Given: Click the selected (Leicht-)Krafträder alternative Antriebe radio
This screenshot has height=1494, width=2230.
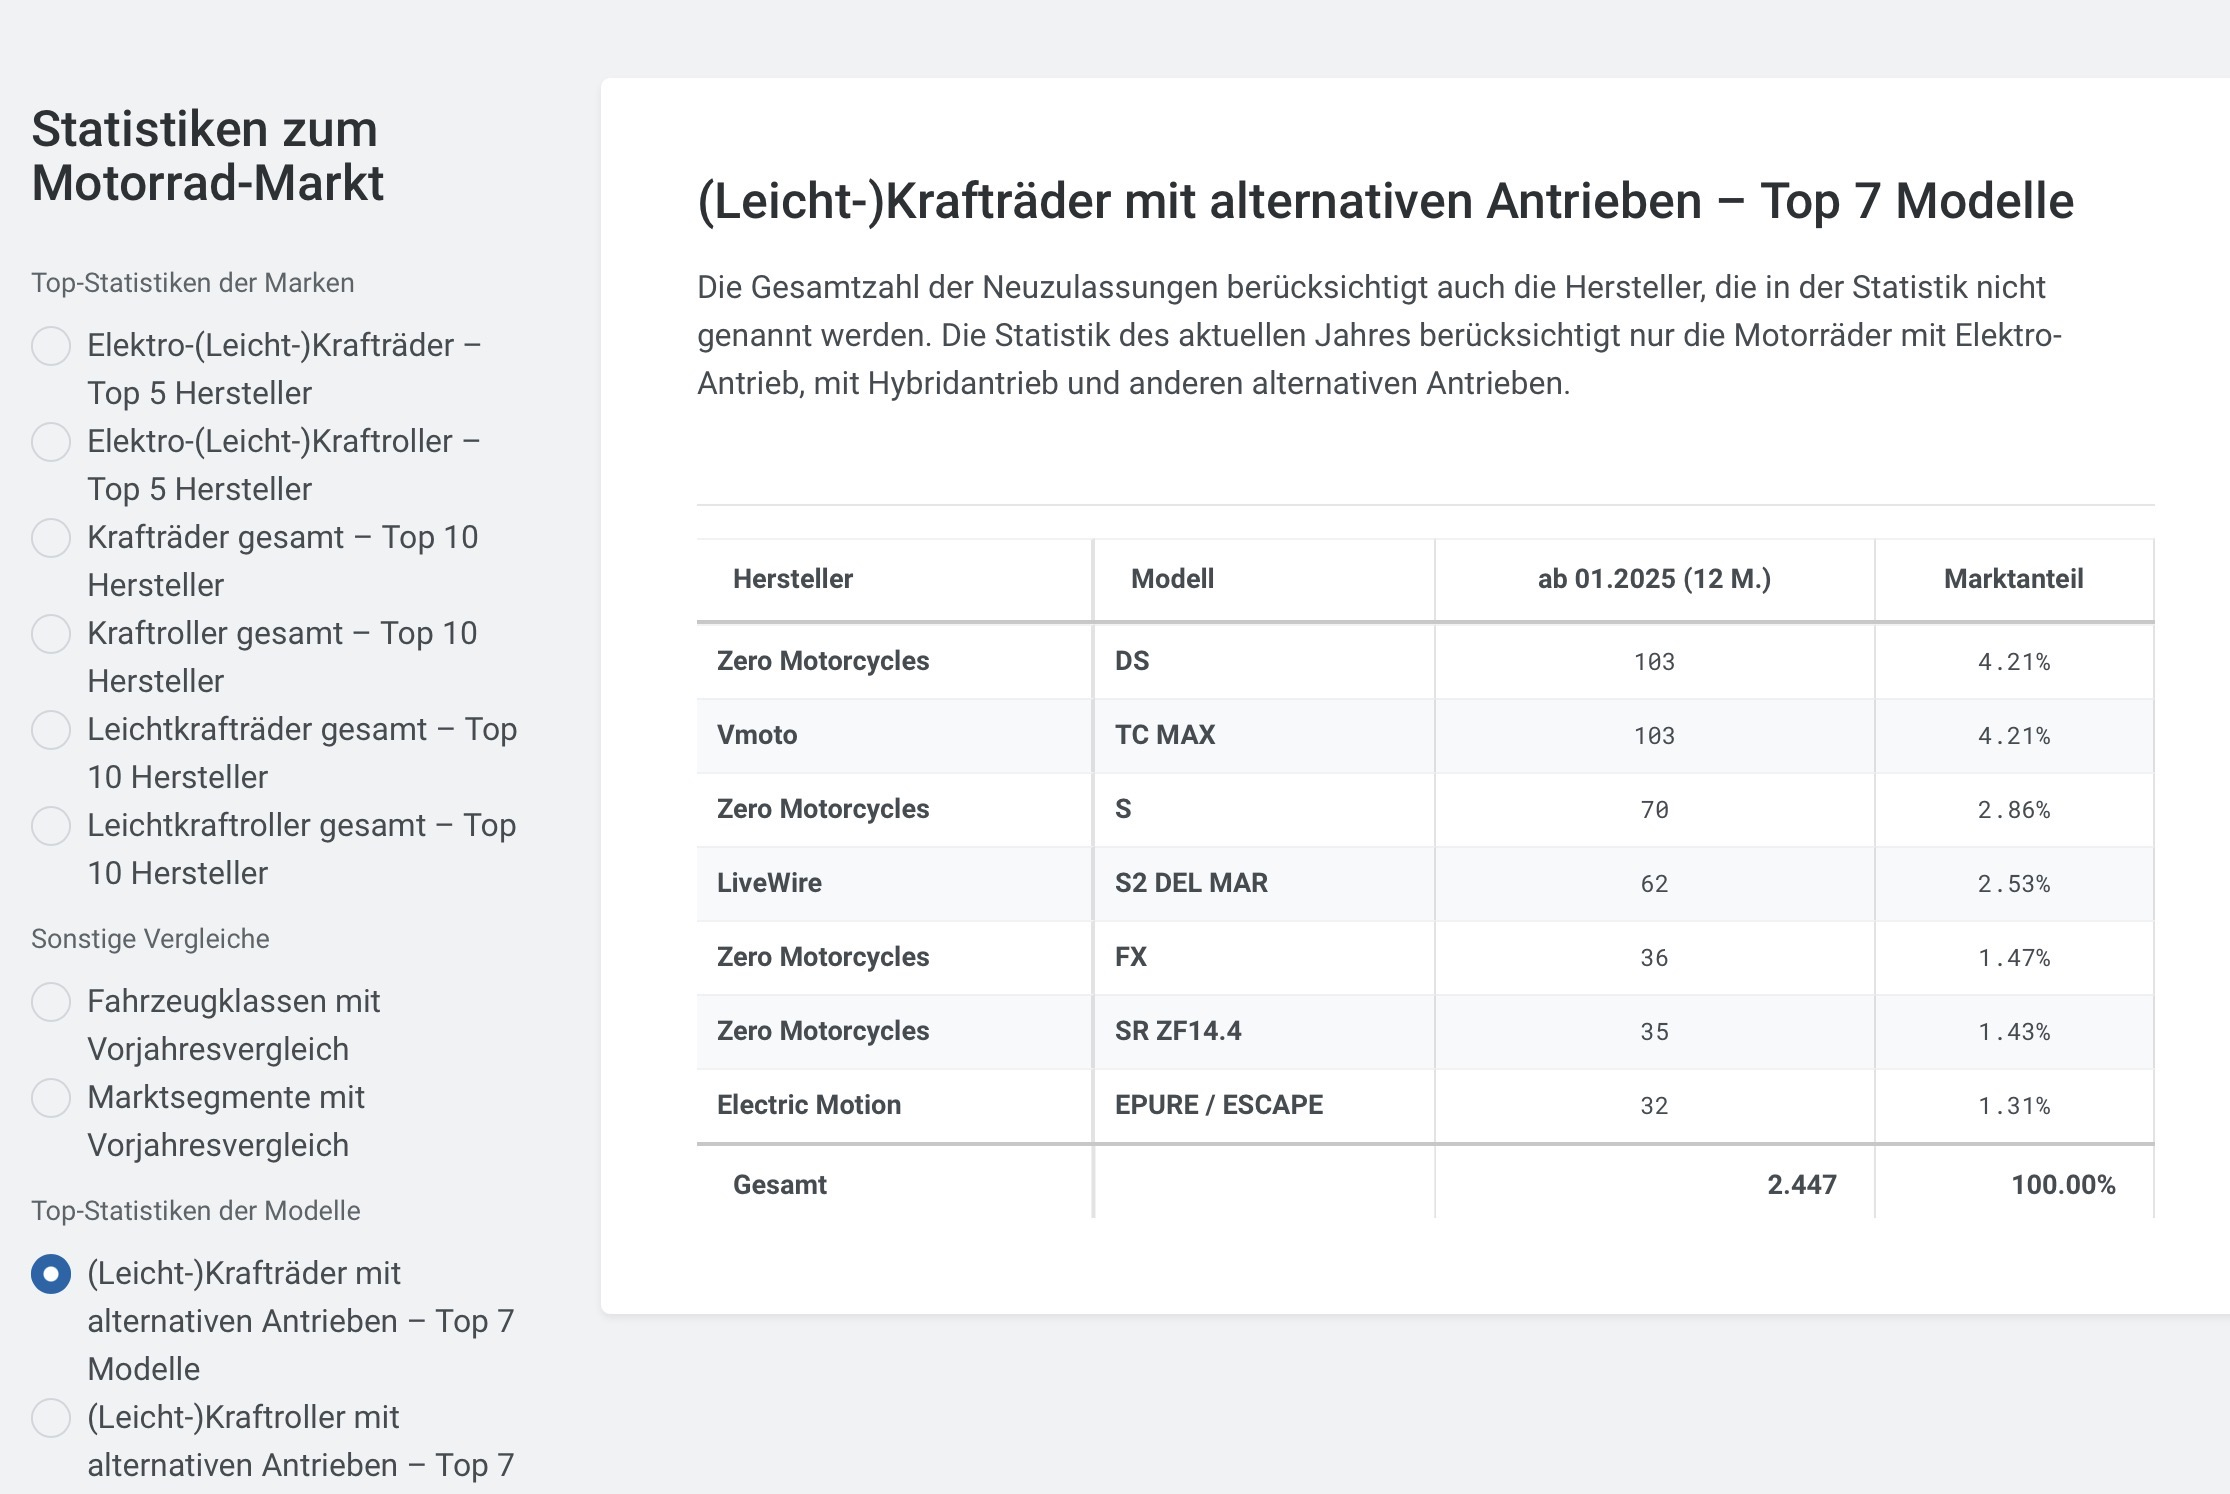Looking at the screenshot, I should 51,1274.
